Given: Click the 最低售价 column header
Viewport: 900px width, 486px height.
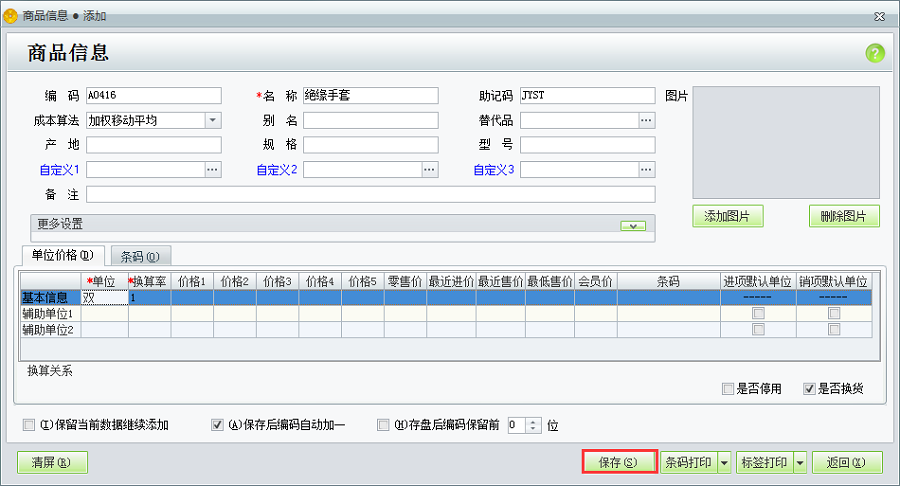Looking at the screenshot, I should pos(550,281).
